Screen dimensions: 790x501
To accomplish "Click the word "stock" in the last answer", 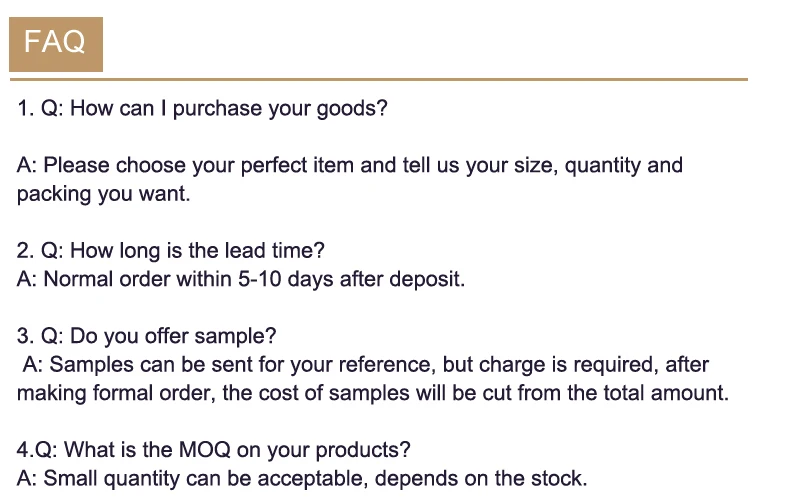I will pos(558,478).
